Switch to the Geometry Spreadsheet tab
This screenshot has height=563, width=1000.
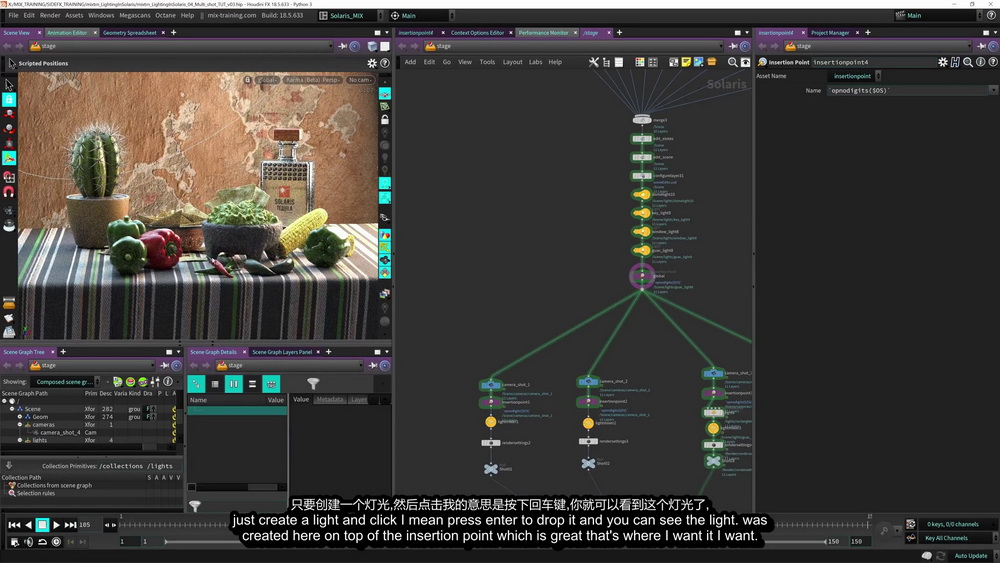coord(129,33)
